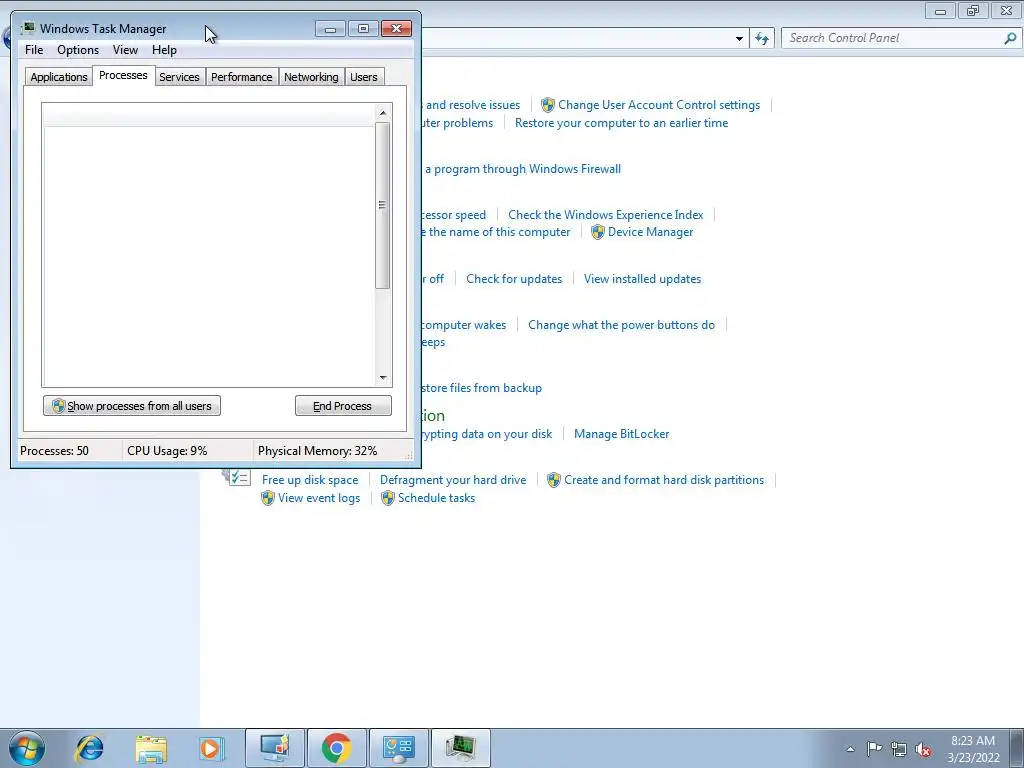Switch to Control Panel taskbar button
The height and width of the screenshot is (768, 1024).
click(x=398, y=748)
